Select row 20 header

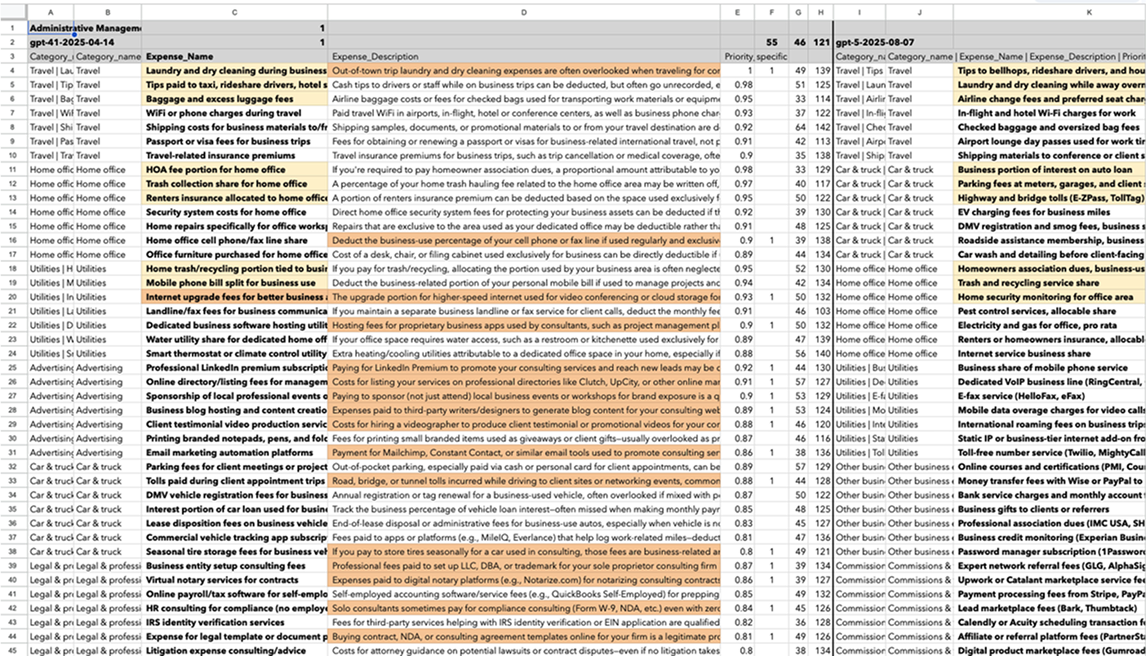pyautogui.click(x=13, y=297)
